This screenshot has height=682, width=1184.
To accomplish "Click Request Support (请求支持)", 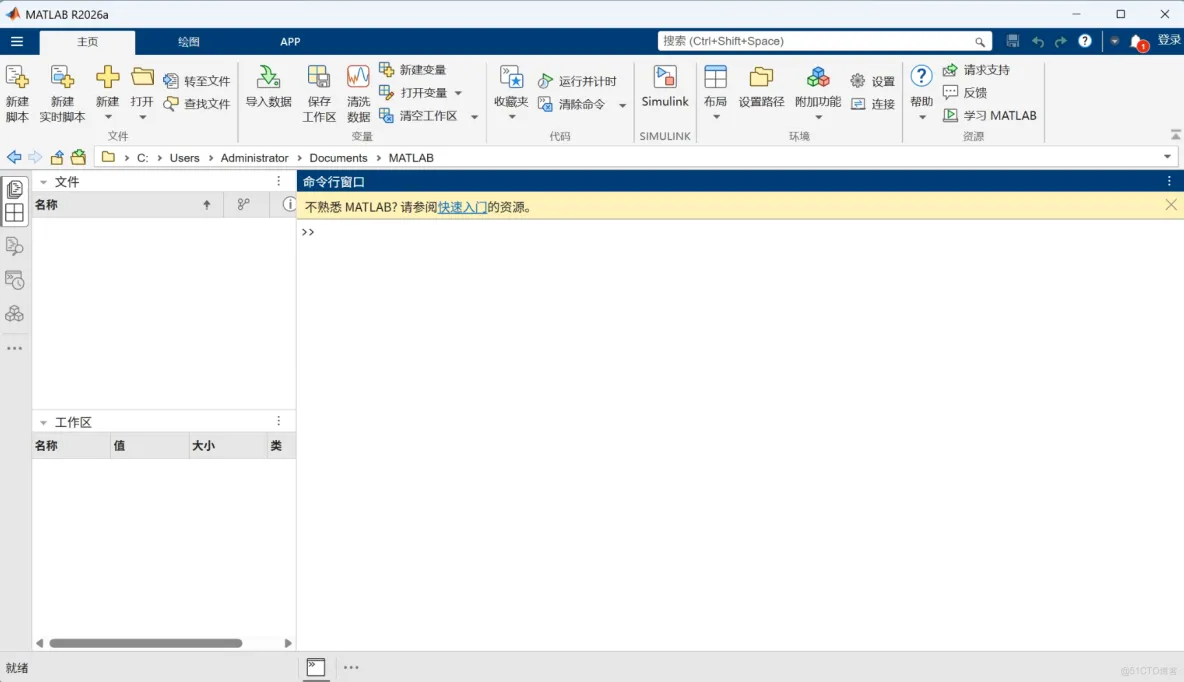I will pos(976,69).
